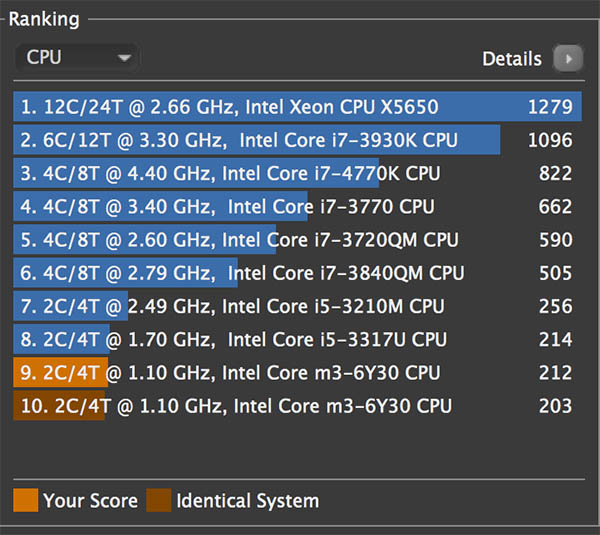Select rank 10 Intel Core m3-6Y30 row
The image size is (600, 535).
coord(297,406)
